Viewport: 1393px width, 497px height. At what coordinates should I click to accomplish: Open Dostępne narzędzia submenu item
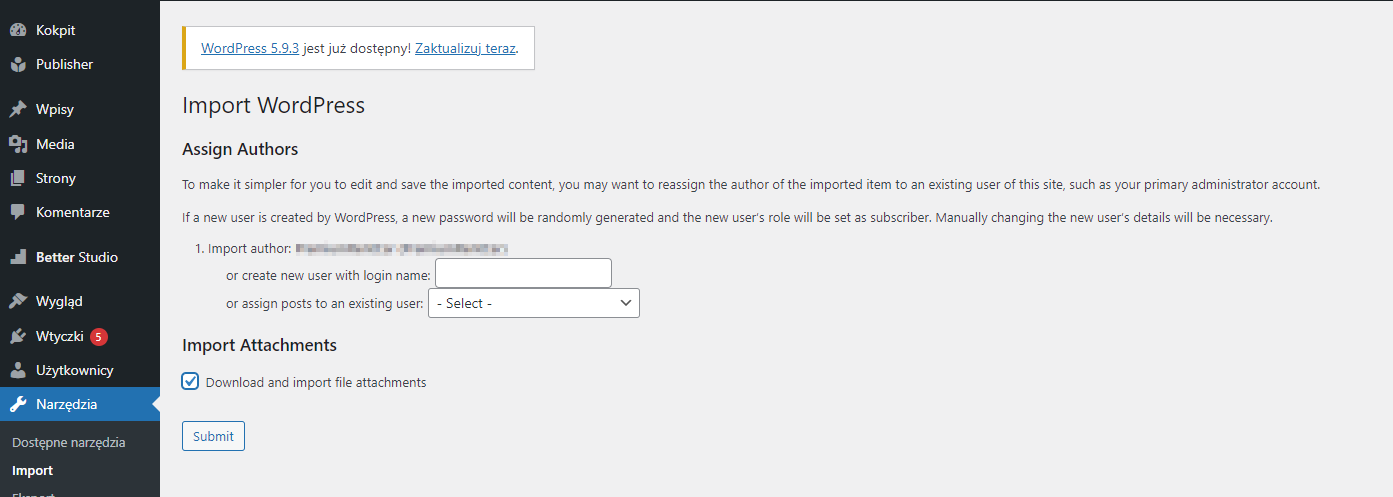point(69,442)
